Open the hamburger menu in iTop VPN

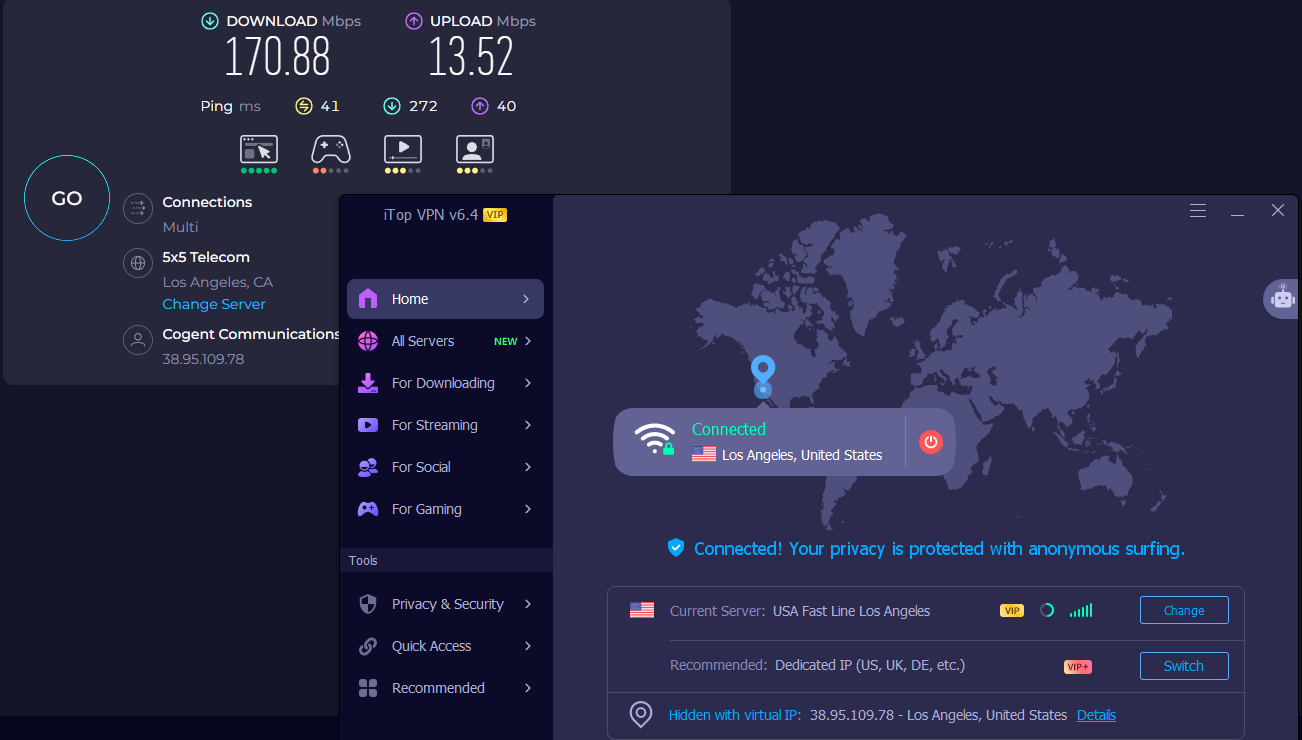tap(1197, 211)
